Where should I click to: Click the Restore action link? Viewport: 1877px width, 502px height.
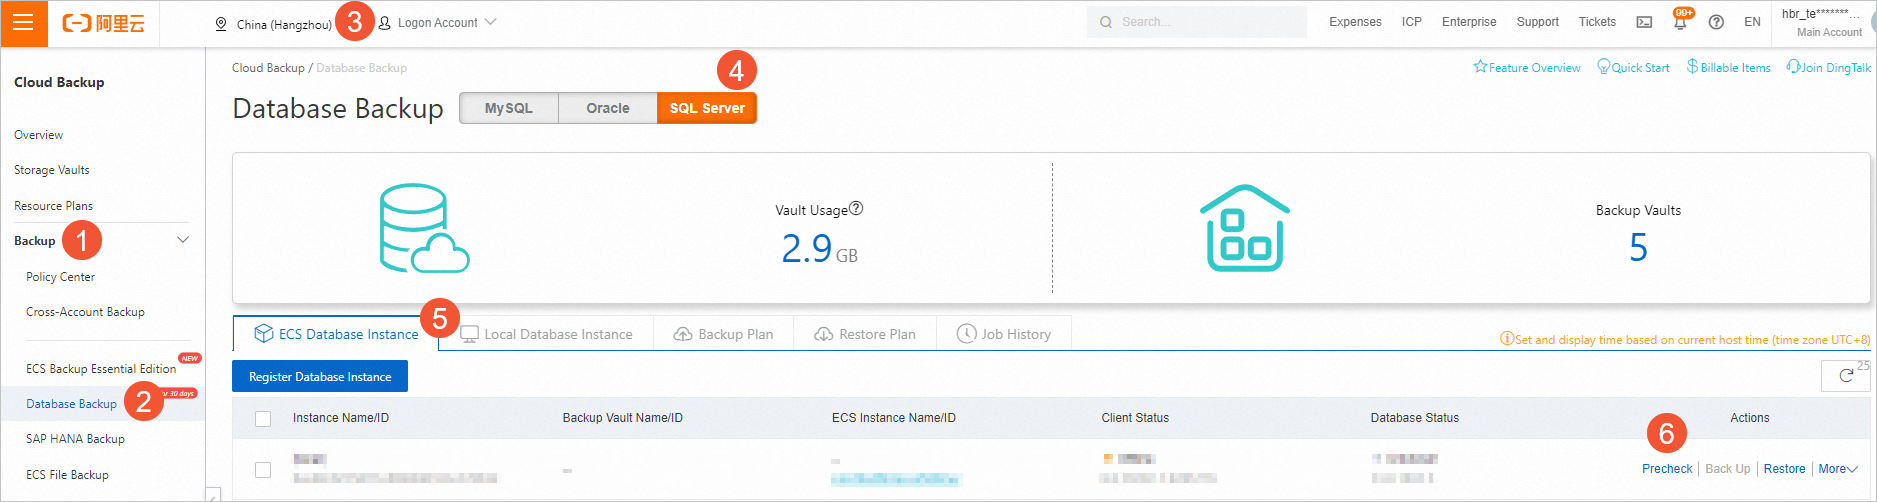coord(1784,469)
